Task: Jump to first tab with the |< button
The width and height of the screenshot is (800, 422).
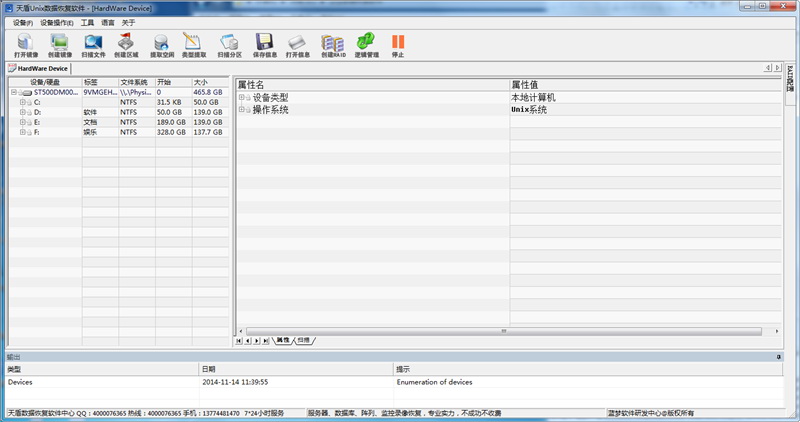Action: point(239,341)
